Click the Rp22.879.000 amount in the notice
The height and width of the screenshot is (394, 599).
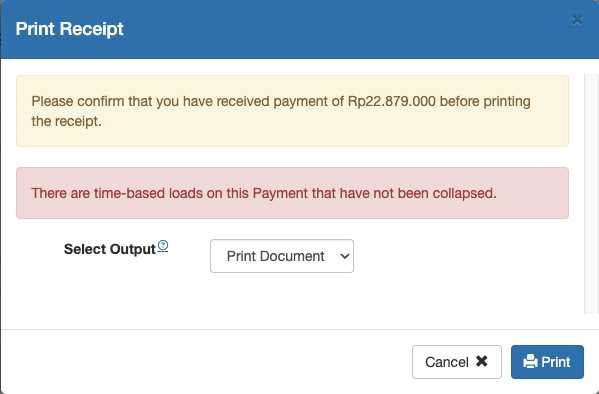pyautogui.click(x=392, y=101)
